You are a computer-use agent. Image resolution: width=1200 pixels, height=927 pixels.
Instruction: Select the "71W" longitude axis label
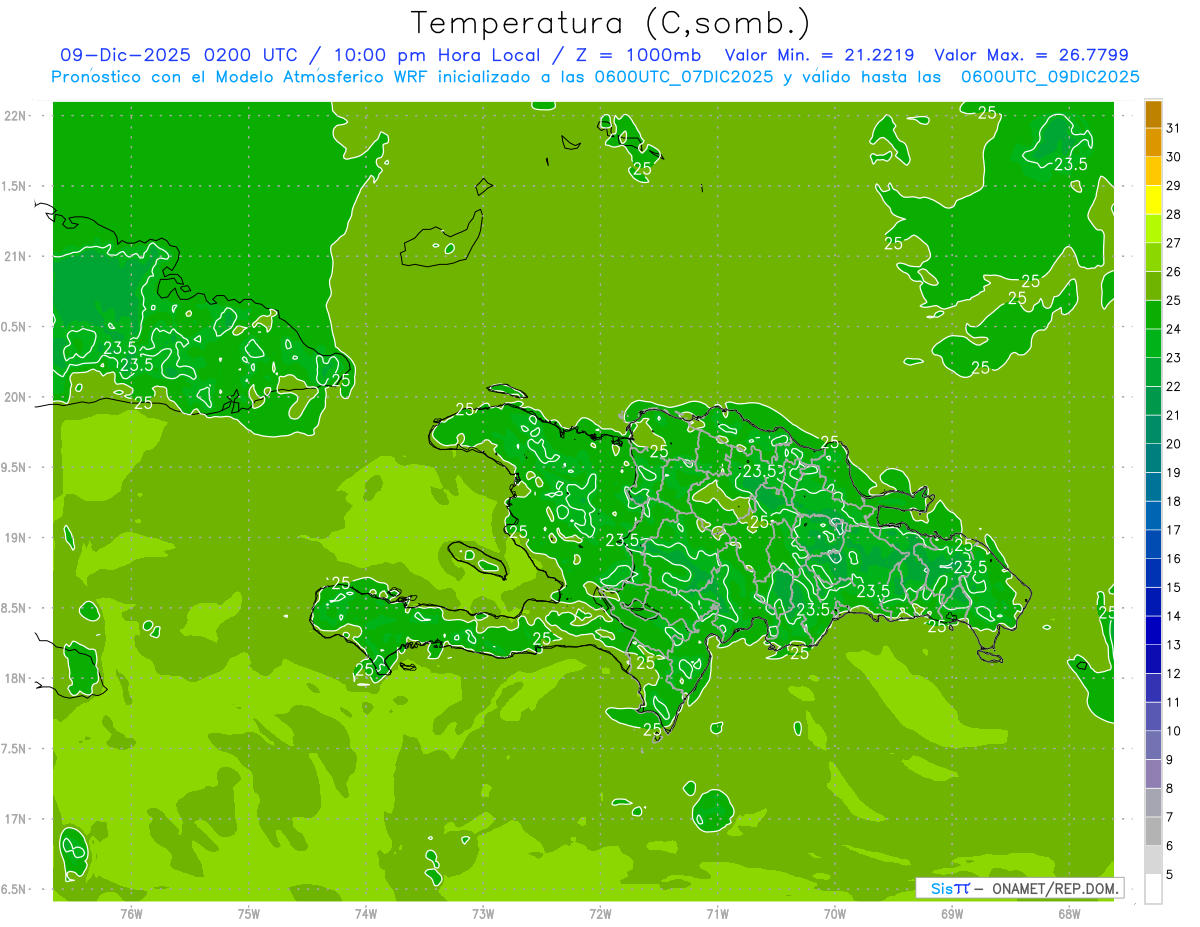coord(717,914)
